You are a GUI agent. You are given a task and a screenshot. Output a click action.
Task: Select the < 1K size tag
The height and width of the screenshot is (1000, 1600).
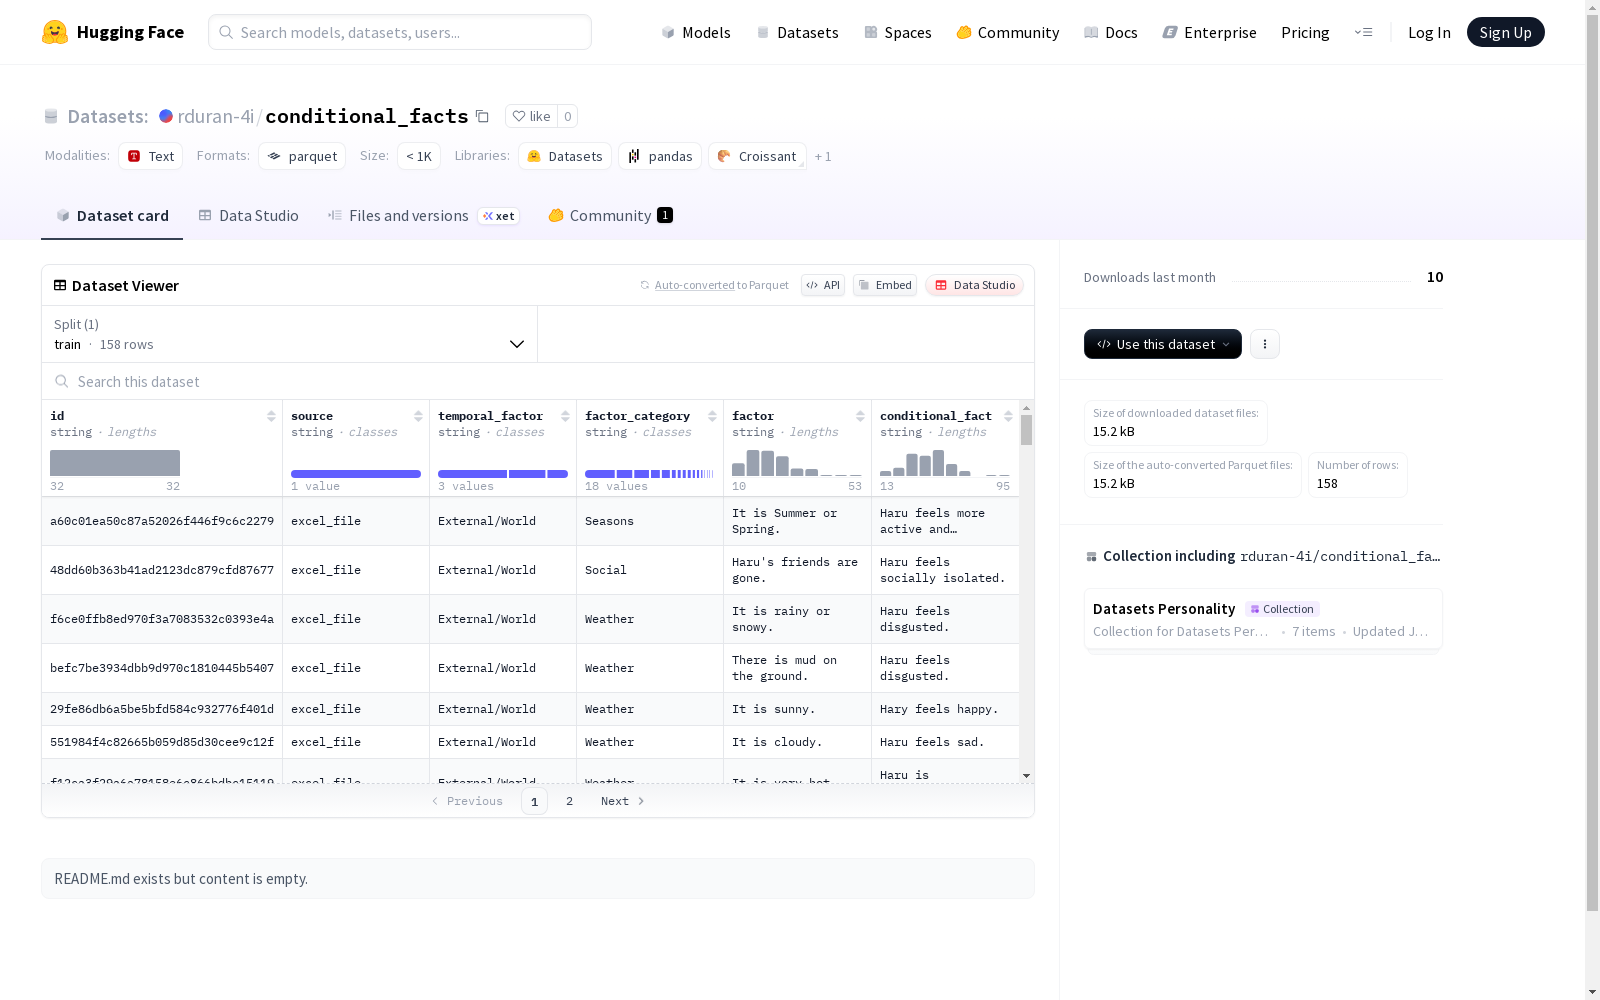point(419,156)
